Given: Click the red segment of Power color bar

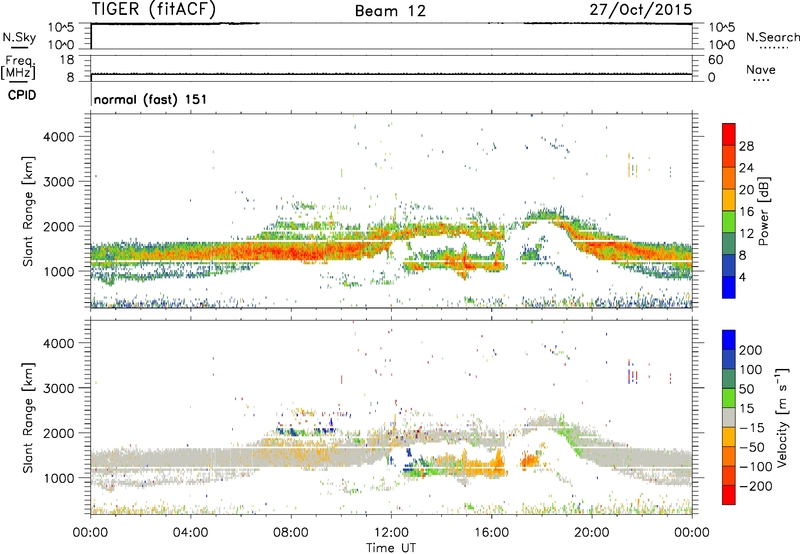Looking at the screenshot, I should click(x=729, y=134).
